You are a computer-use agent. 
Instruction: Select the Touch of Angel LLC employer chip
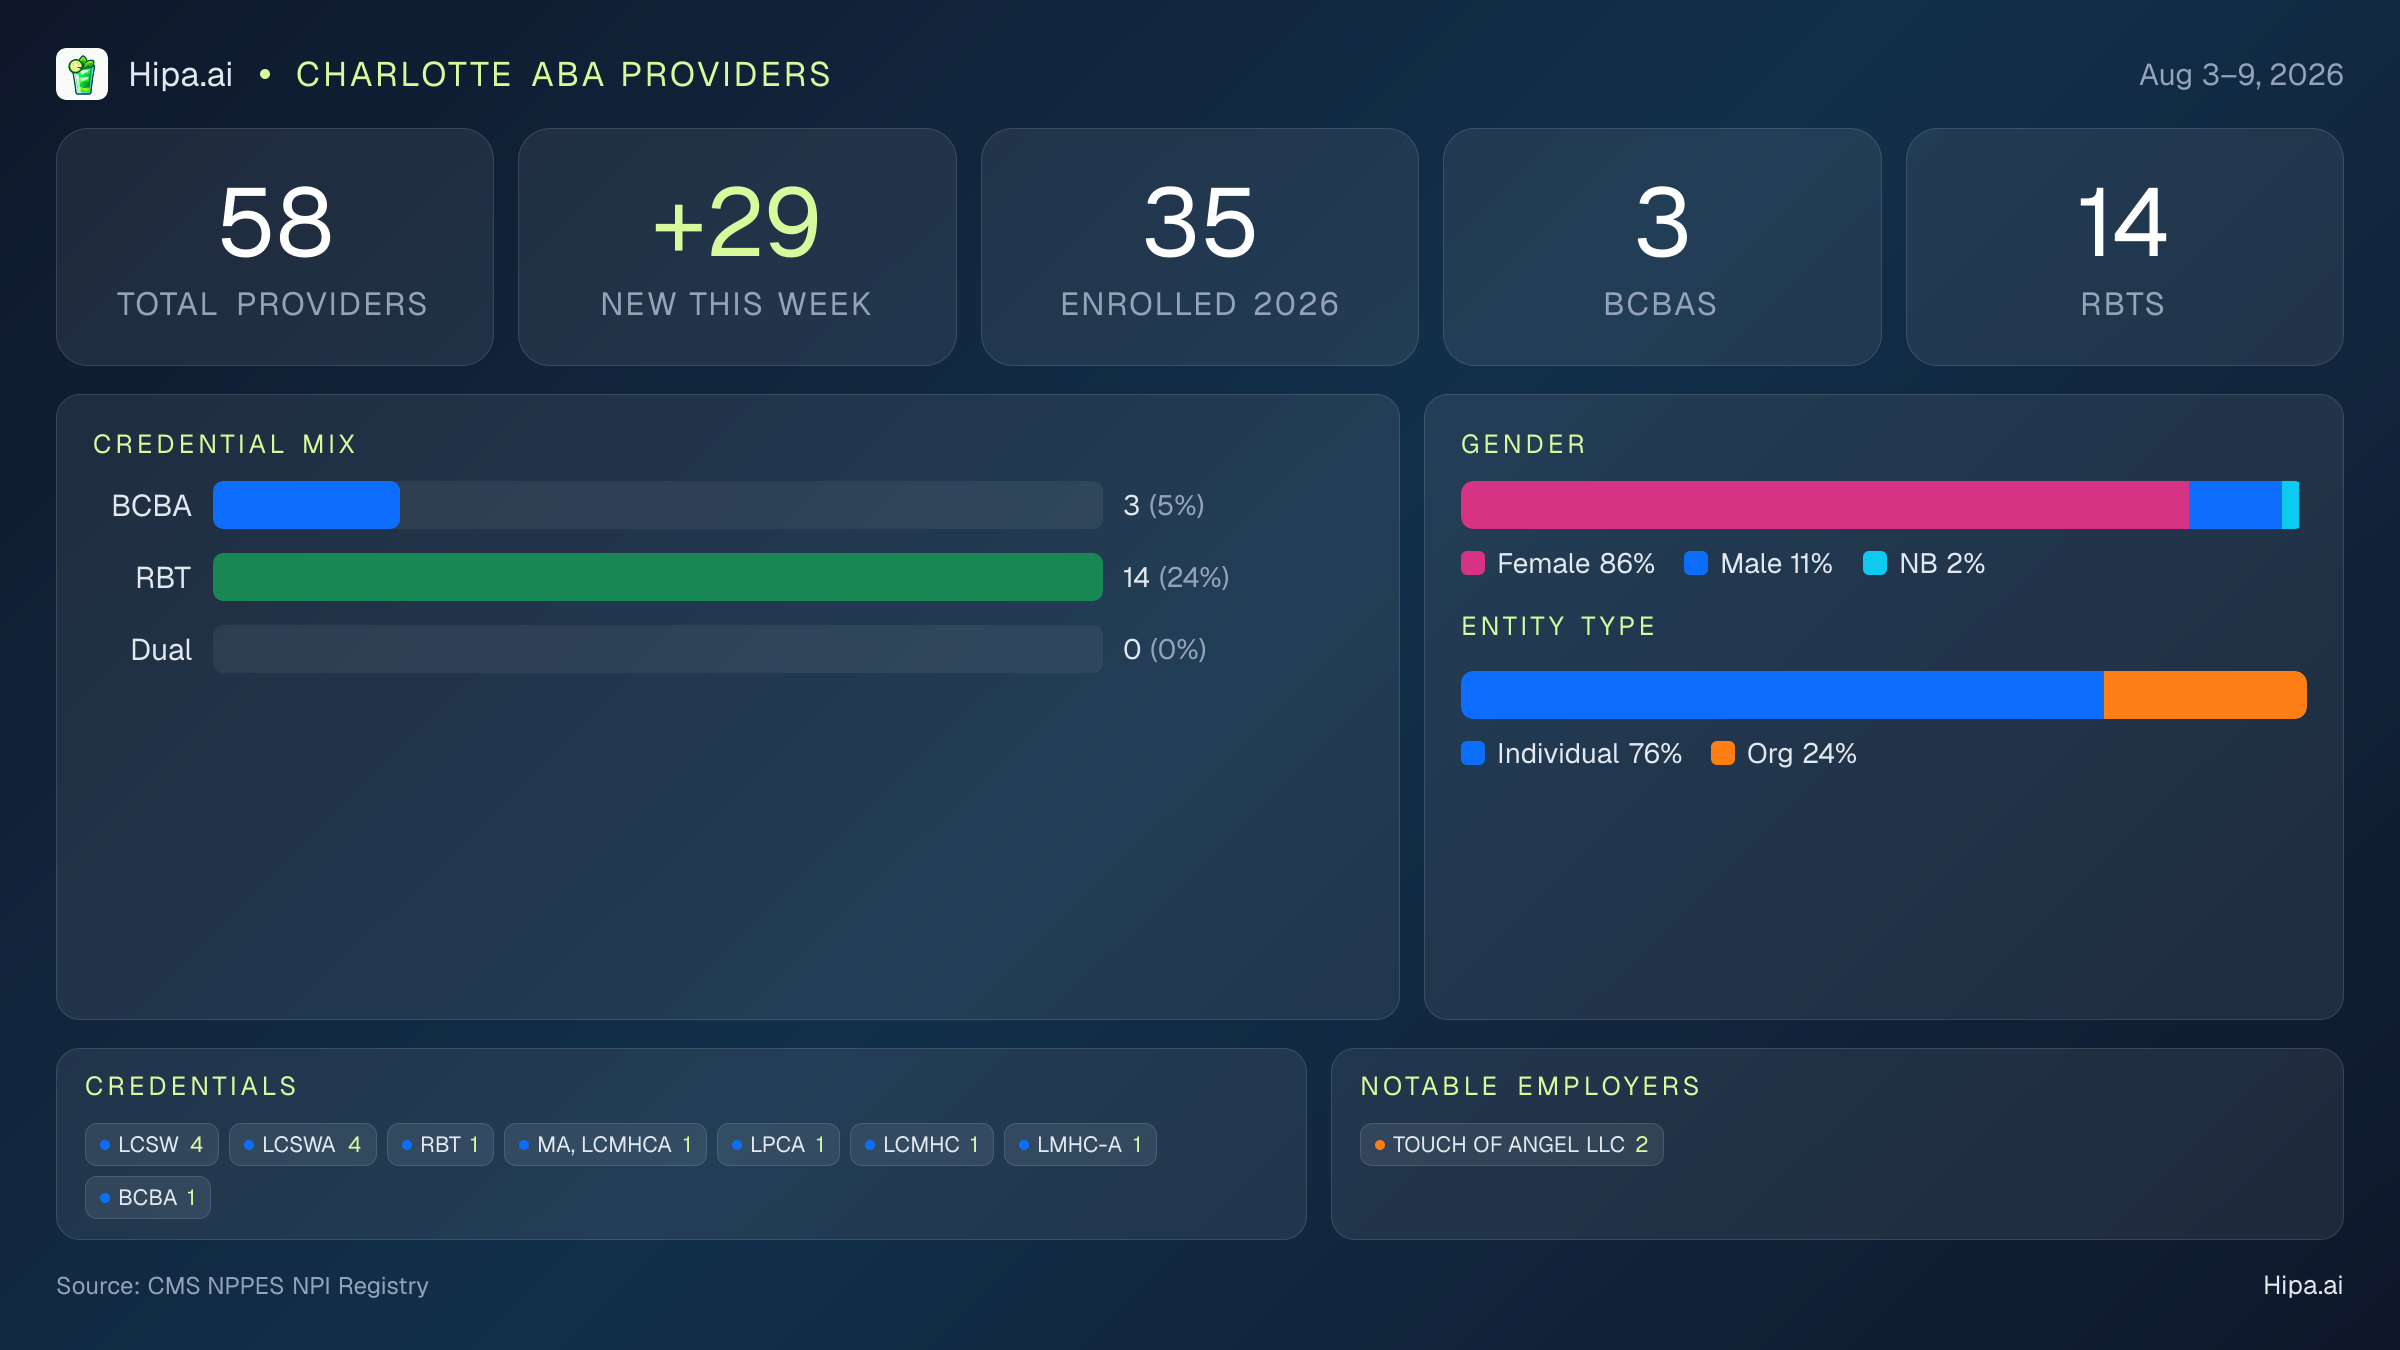click(1512, 1144)
